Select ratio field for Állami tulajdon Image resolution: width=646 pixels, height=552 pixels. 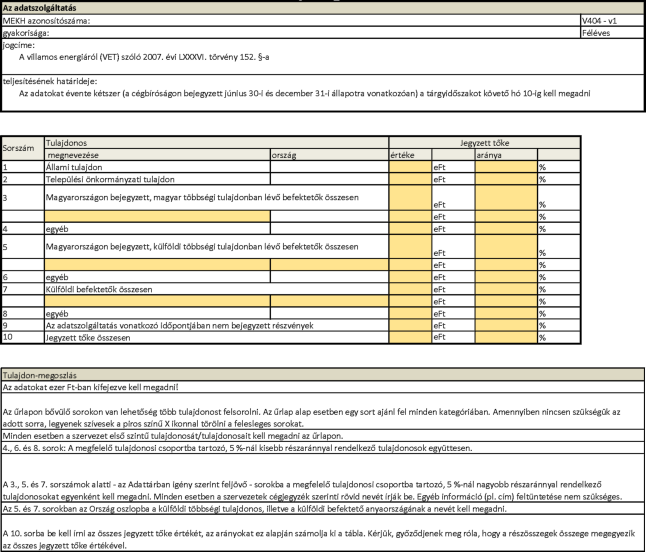506,167
